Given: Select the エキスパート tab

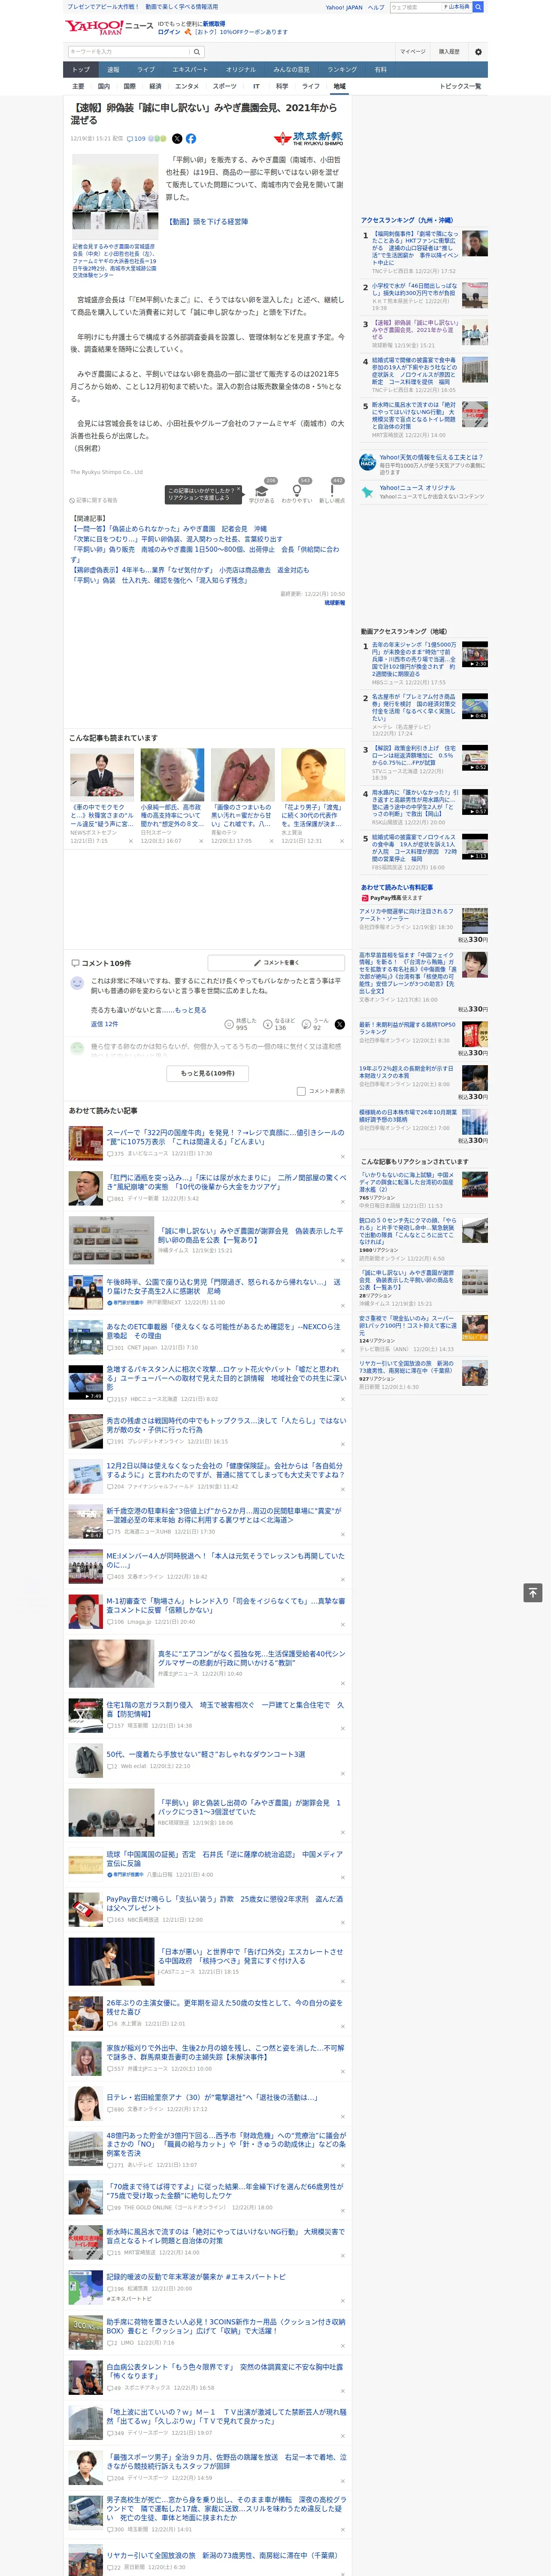Looking at the screenshot, I should (x=190, y=69).
